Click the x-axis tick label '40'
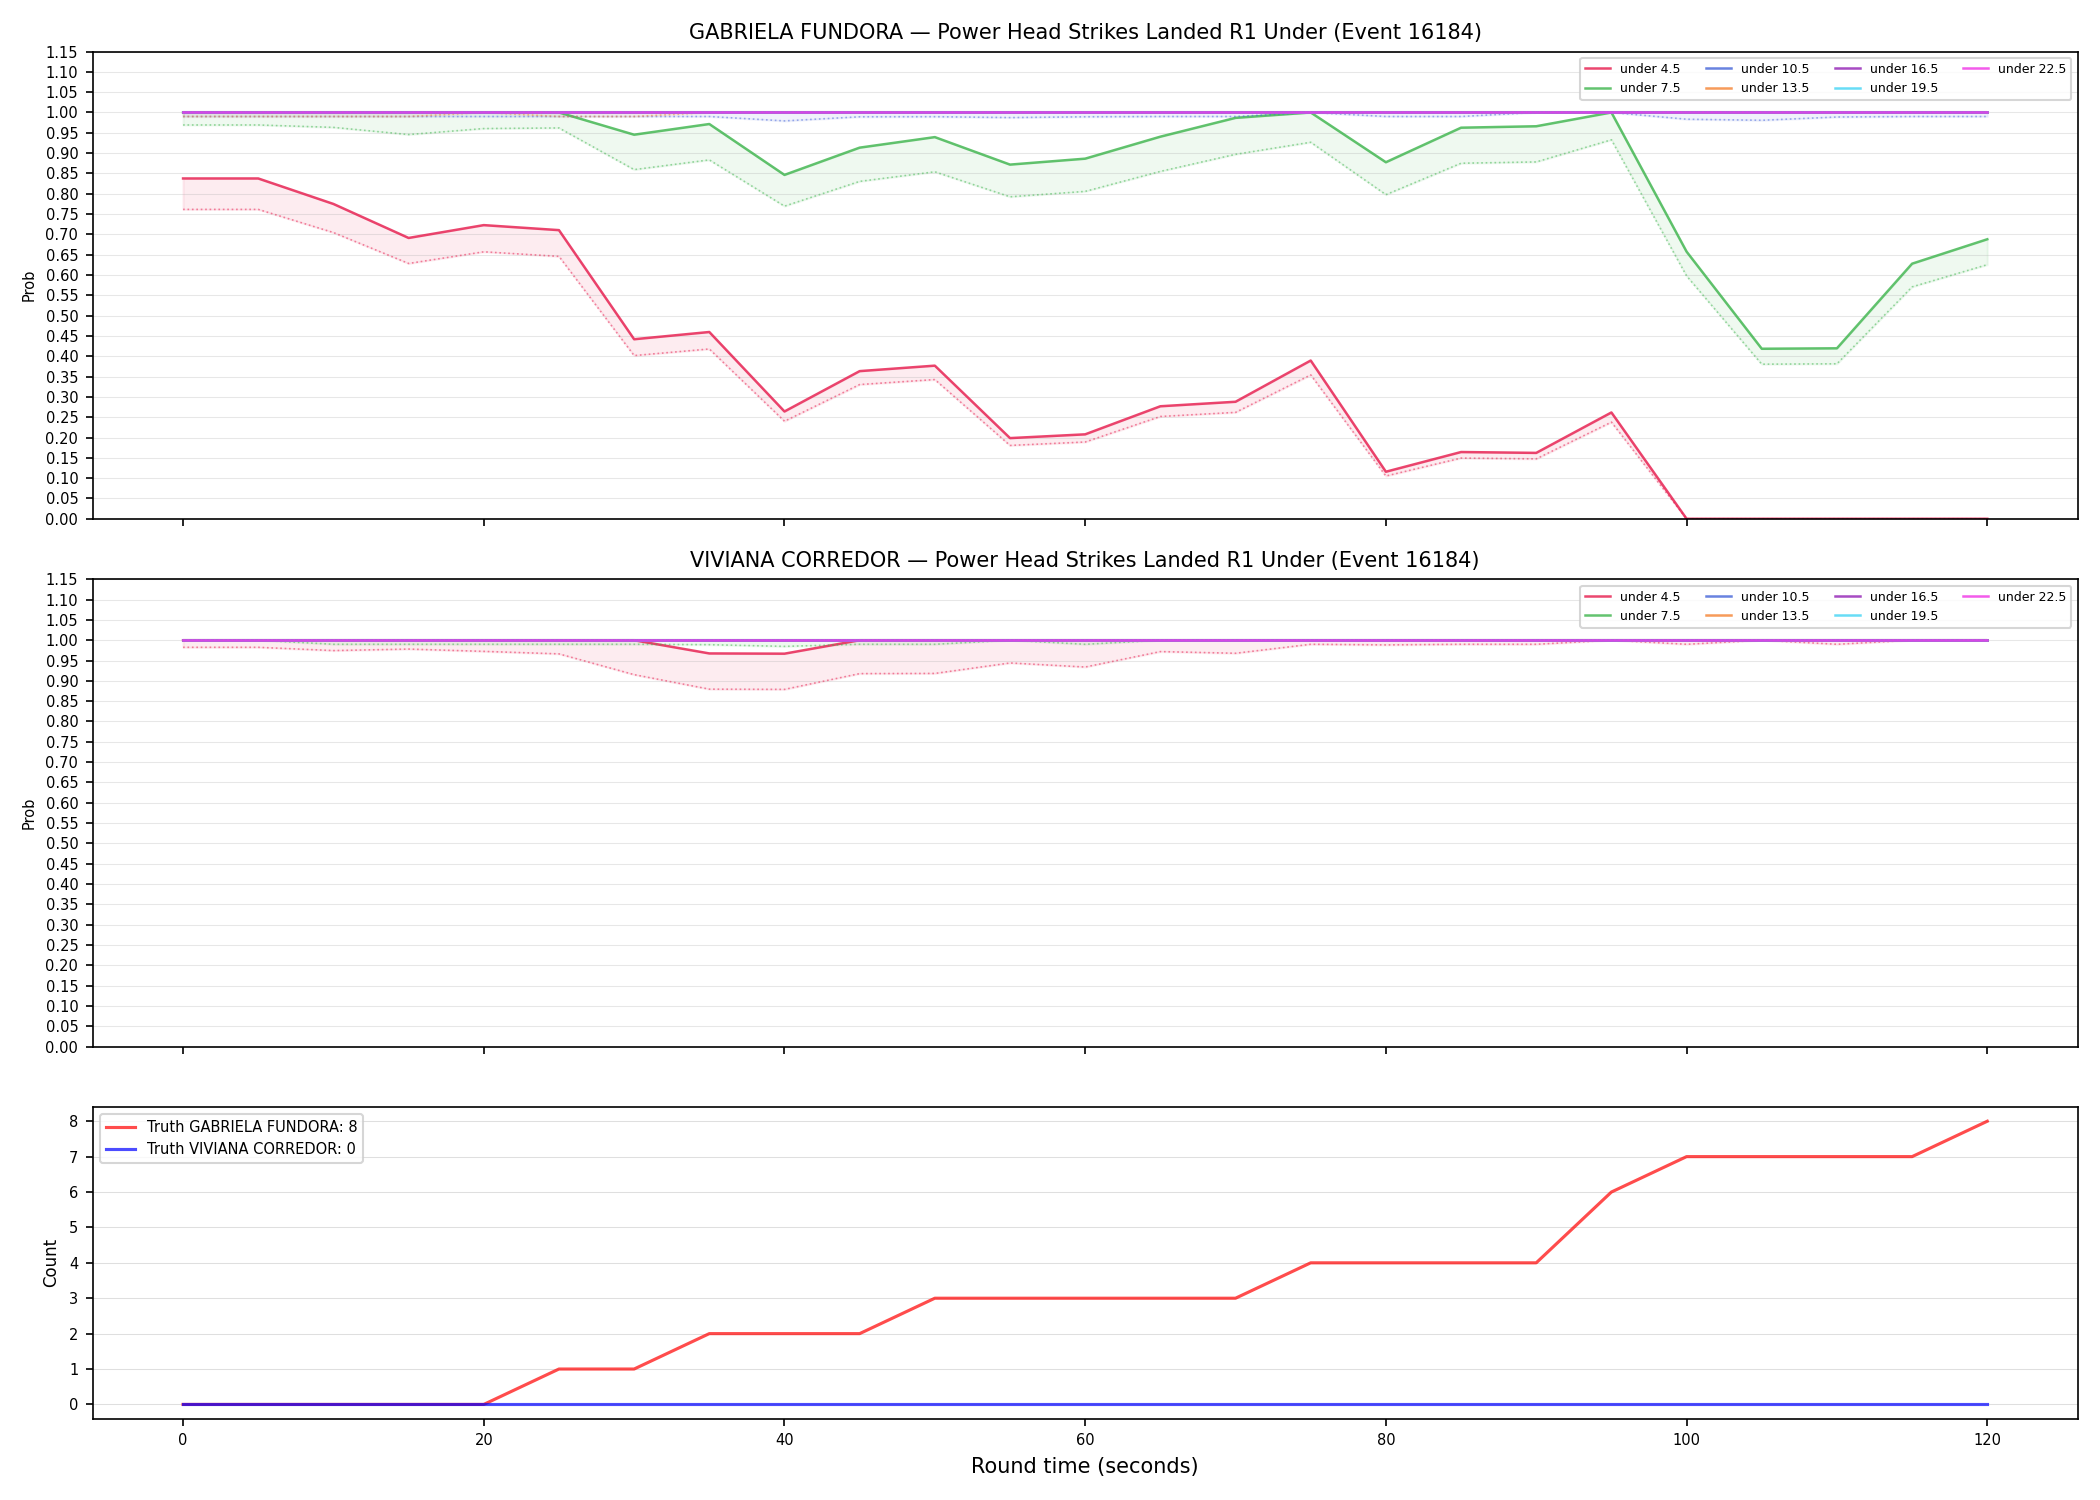2100x1500 pixels. [x=784, y=1440]
